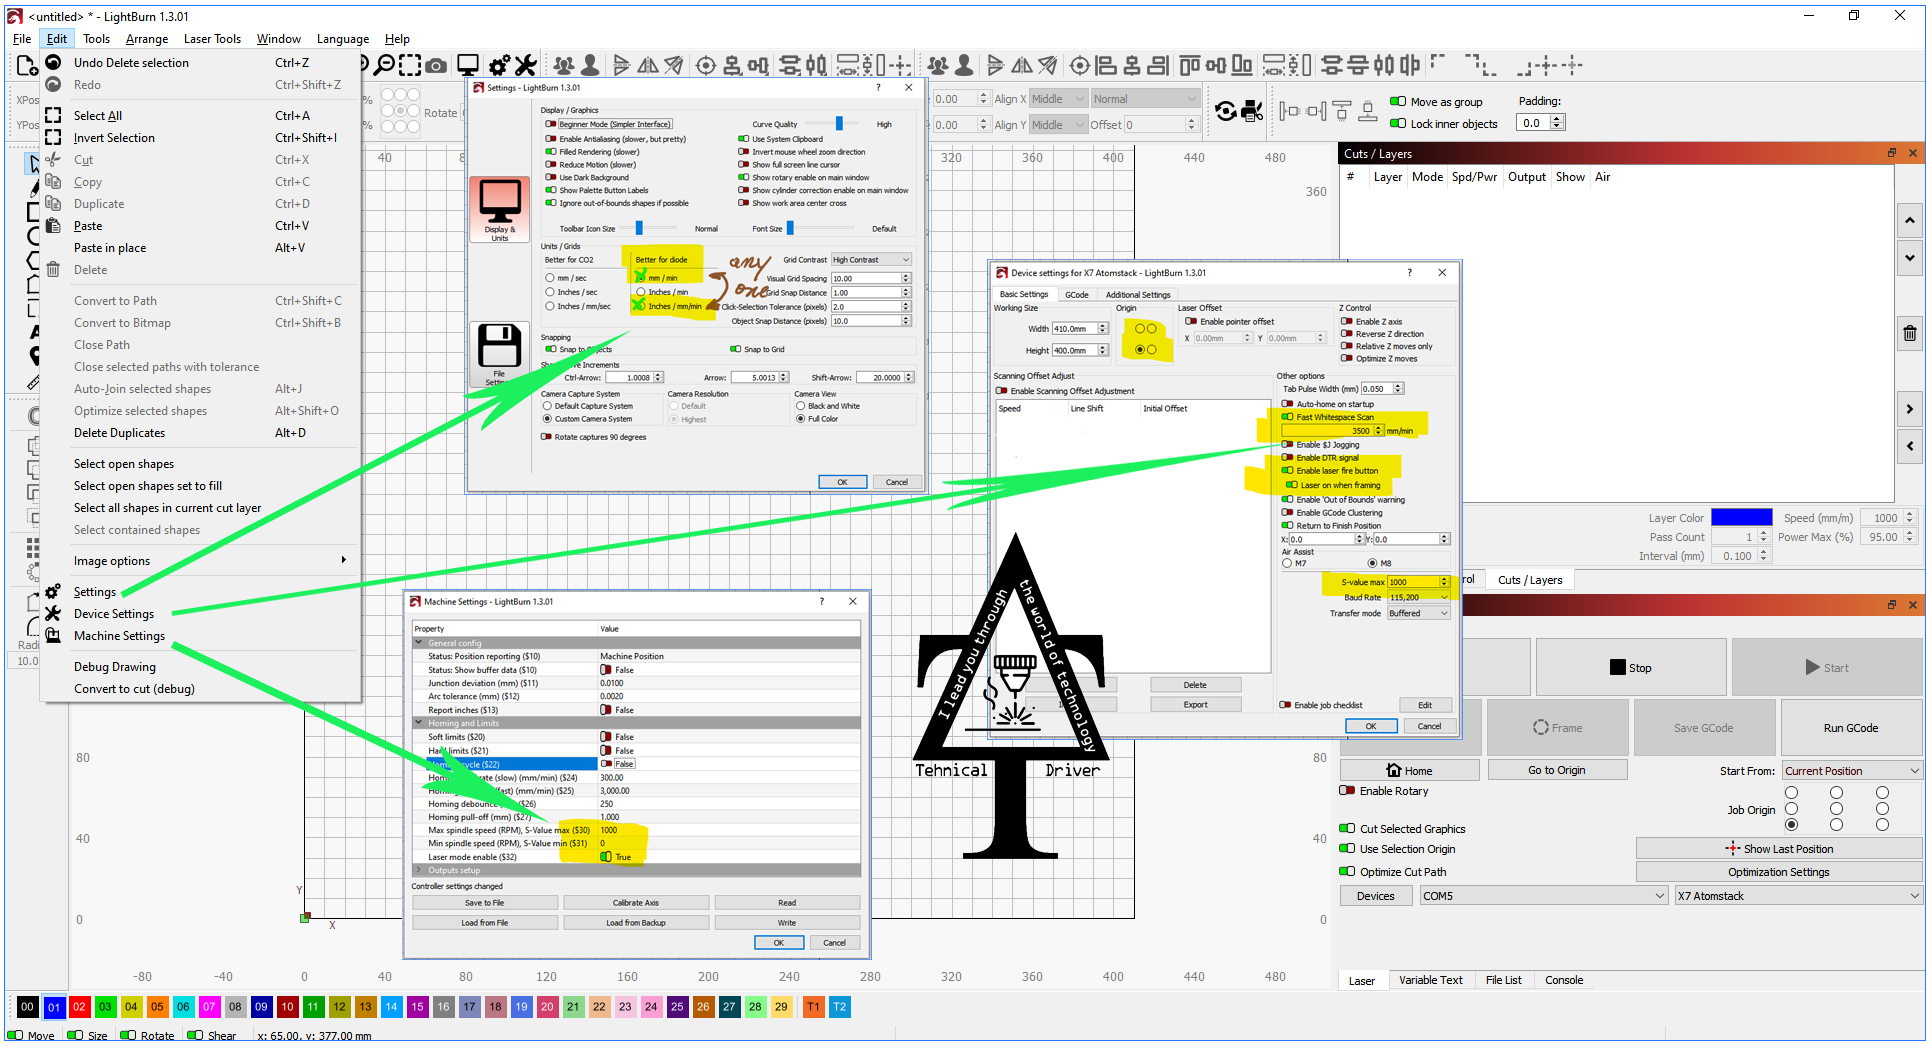The height and width of the screenshot is (1046, 1926).
Task: Click the frame-selection dashed square toolbar icon
Action: click(410, 66)
